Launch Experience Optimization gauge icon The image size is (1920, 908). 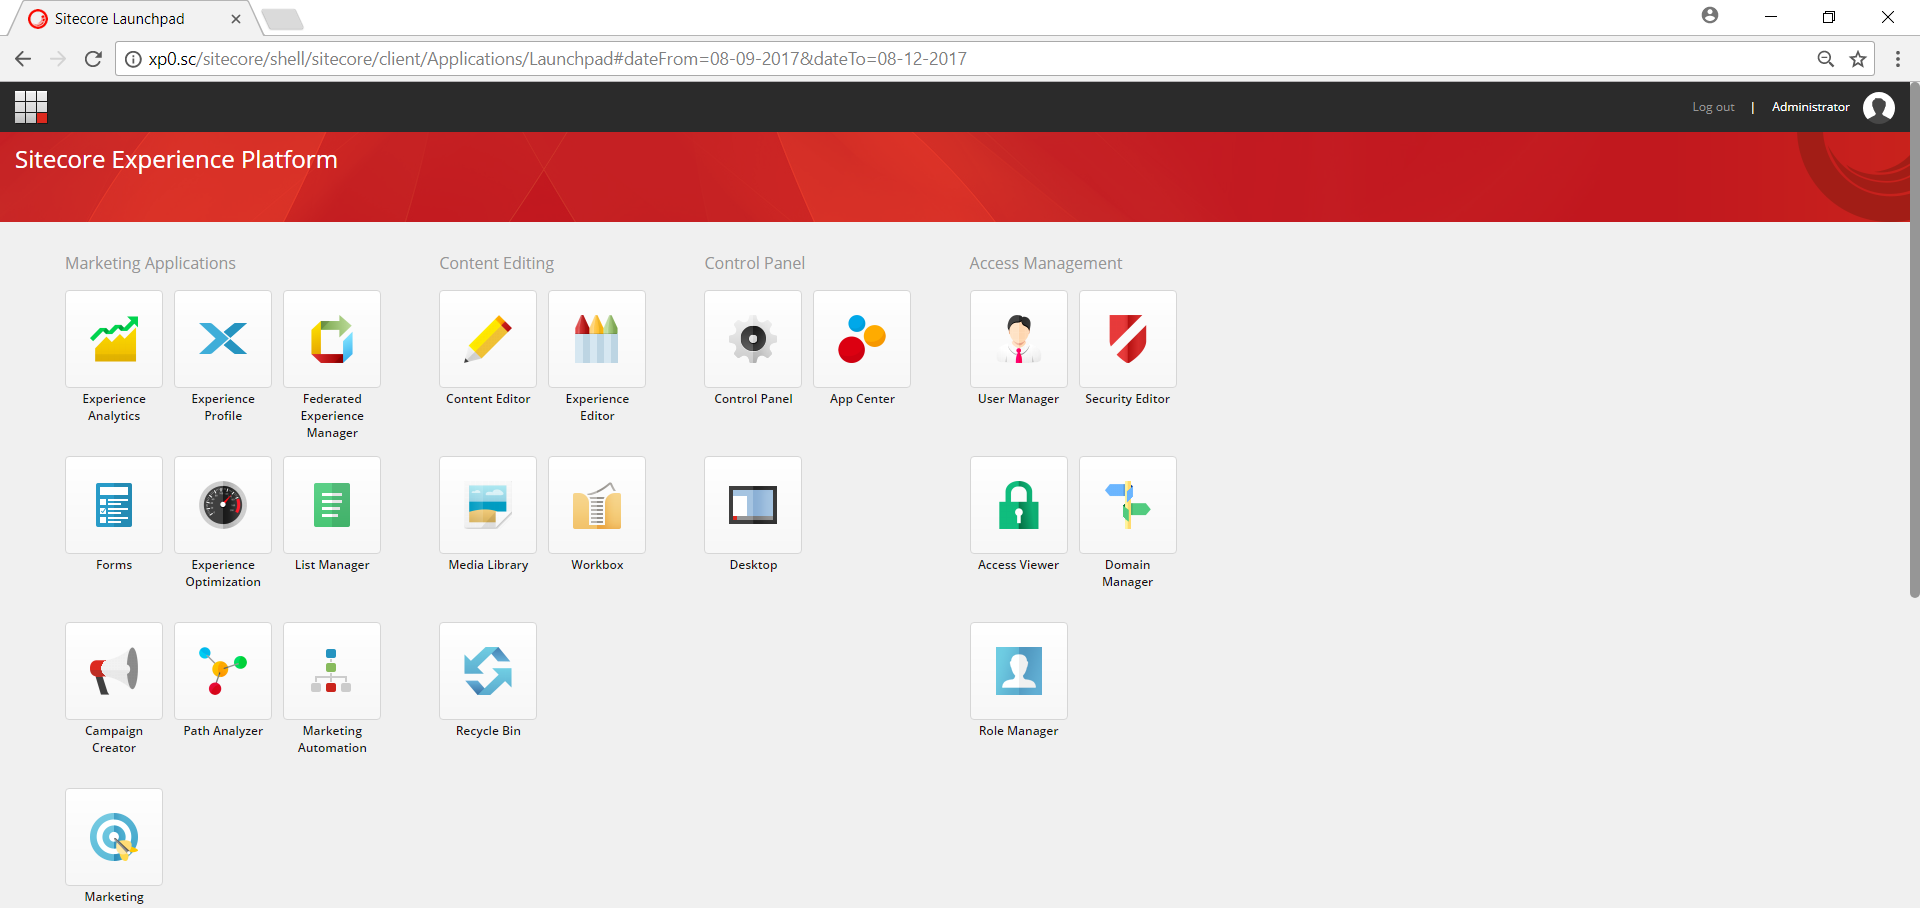[x=223, y=505]
